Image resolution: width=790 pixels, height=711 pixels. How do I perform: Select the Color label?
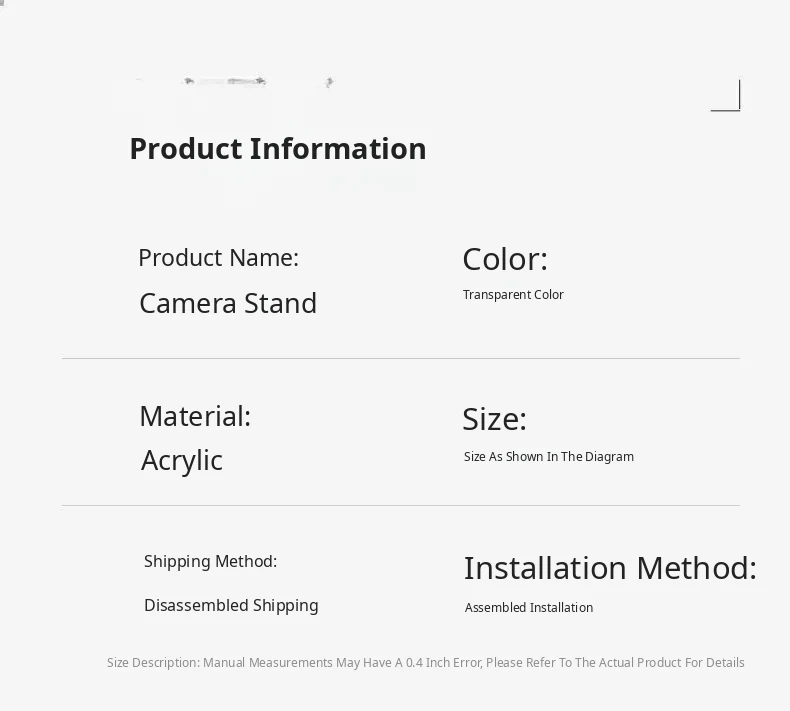coord(505,260)
